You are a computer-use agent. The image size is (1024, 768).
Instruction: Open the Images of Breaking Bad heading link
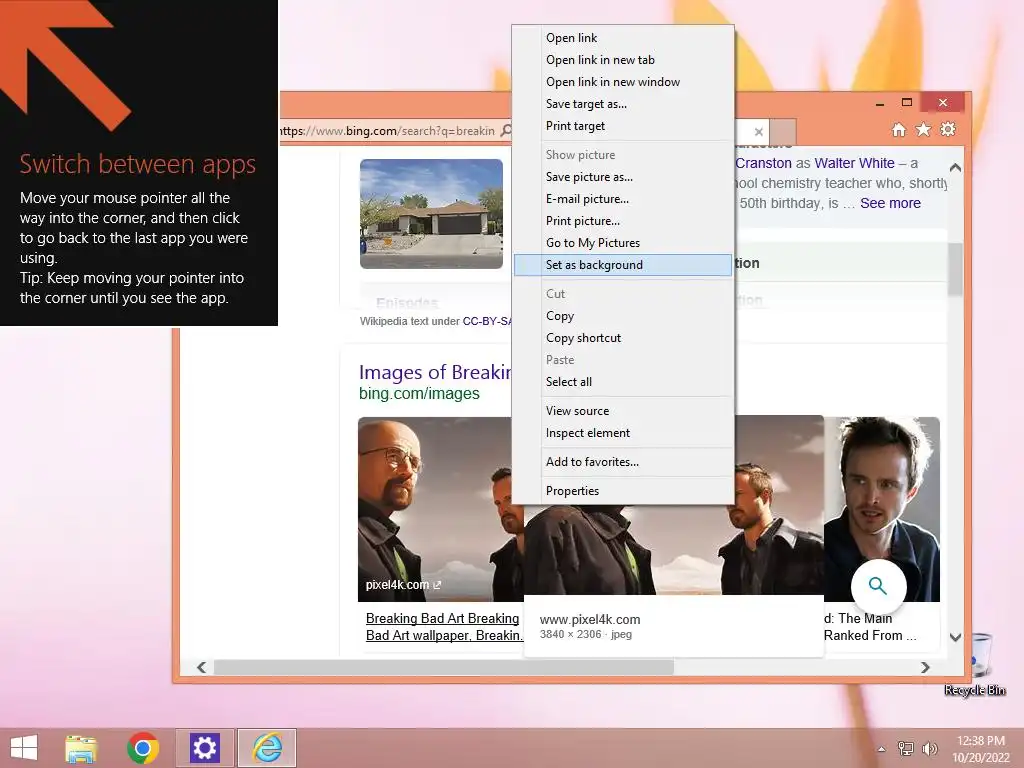435,372
